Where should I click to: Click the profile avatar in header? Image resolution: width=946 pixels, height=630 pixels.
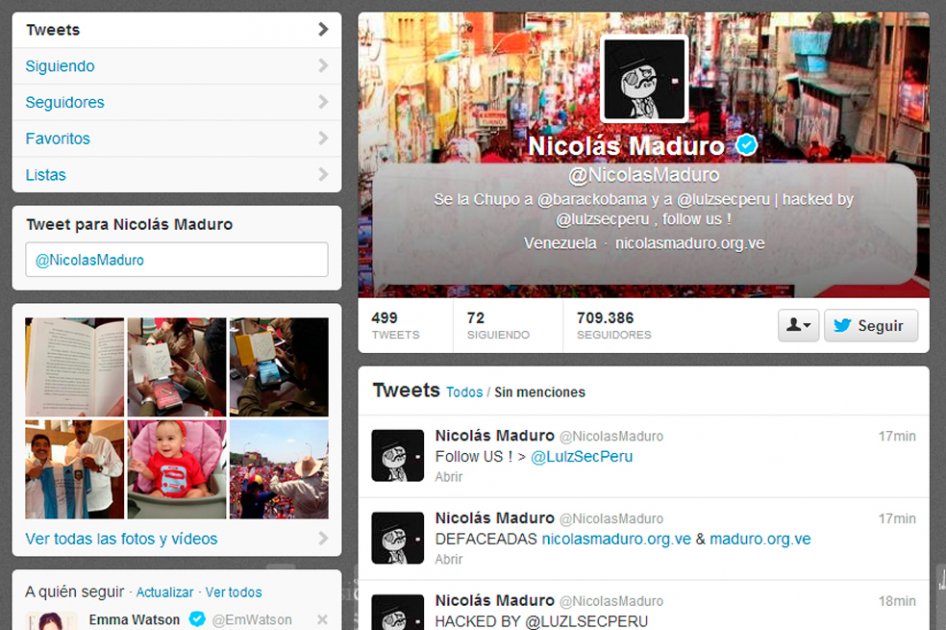pyautogui.click(x=644, y=79)
